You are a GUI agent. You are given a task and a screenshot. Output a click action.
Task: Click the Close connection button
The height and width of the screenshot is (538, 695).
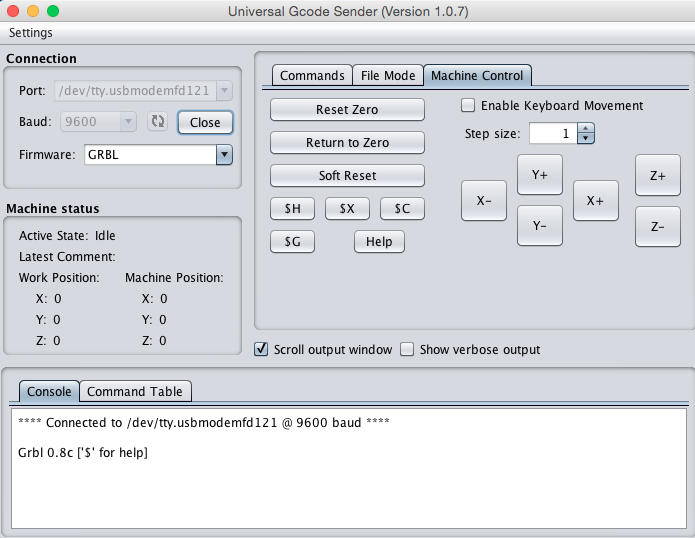point(205,122)
